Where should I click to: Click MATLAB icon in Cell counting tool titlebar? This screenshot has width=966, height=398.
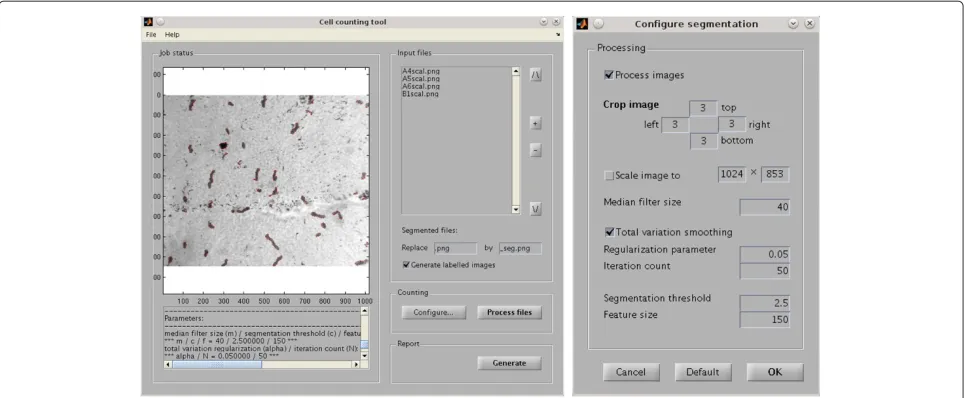coord(148,22)
